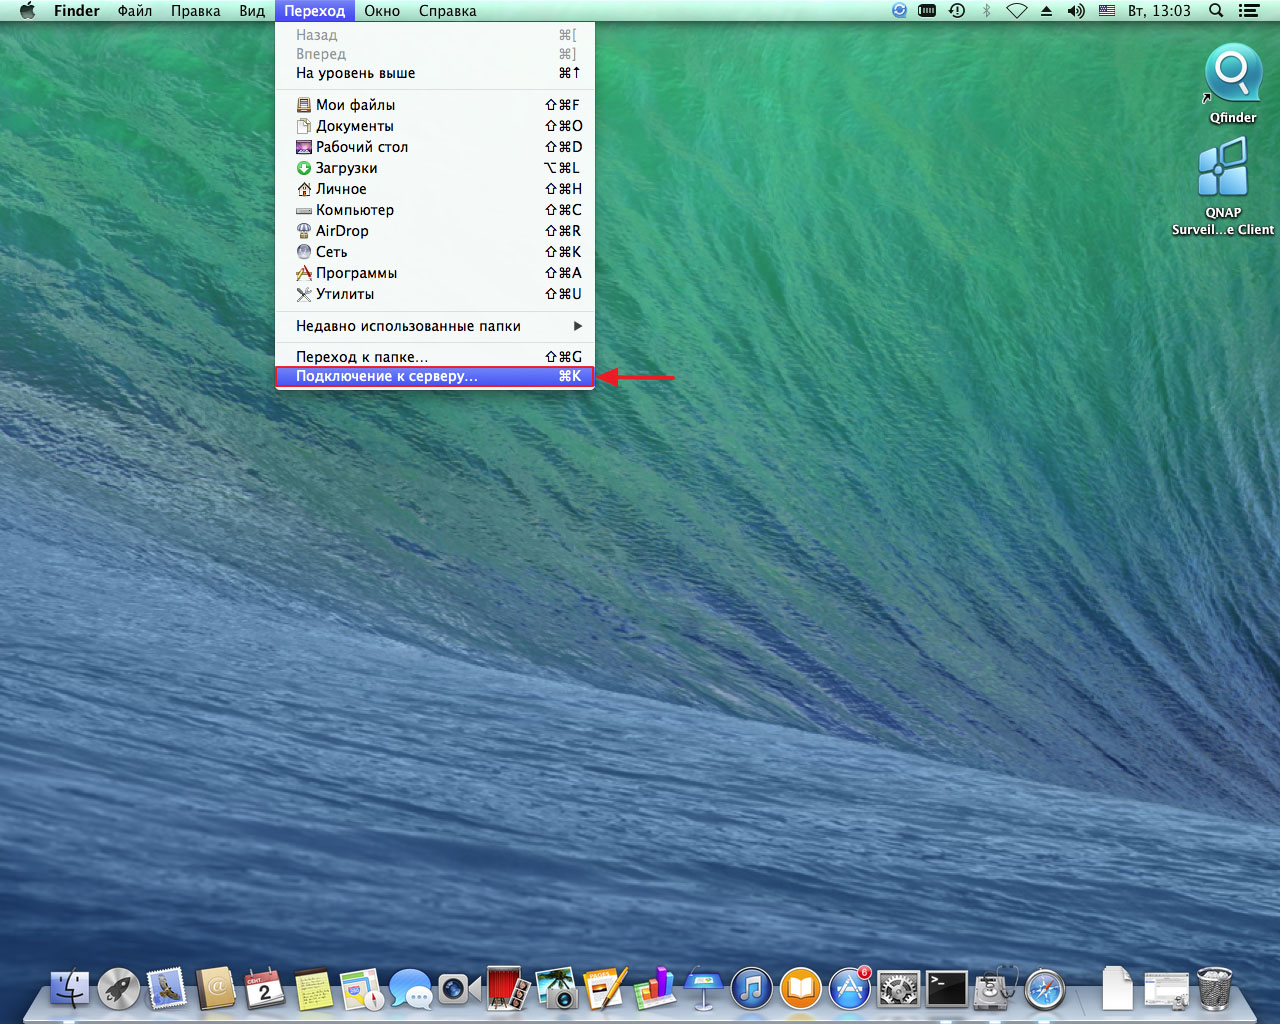Open the Apple menu
Screen dimensions: 1280x1024
pyautogui.click(x=28, y=10)
